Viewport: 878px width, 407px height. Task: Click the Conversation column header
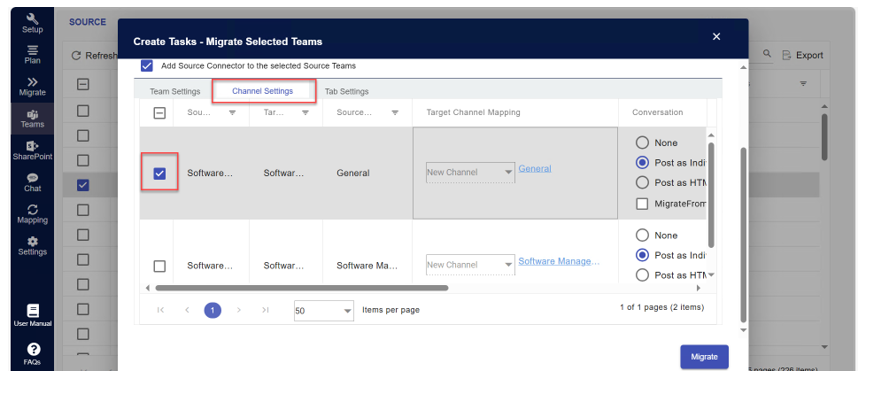pos(657,113)
